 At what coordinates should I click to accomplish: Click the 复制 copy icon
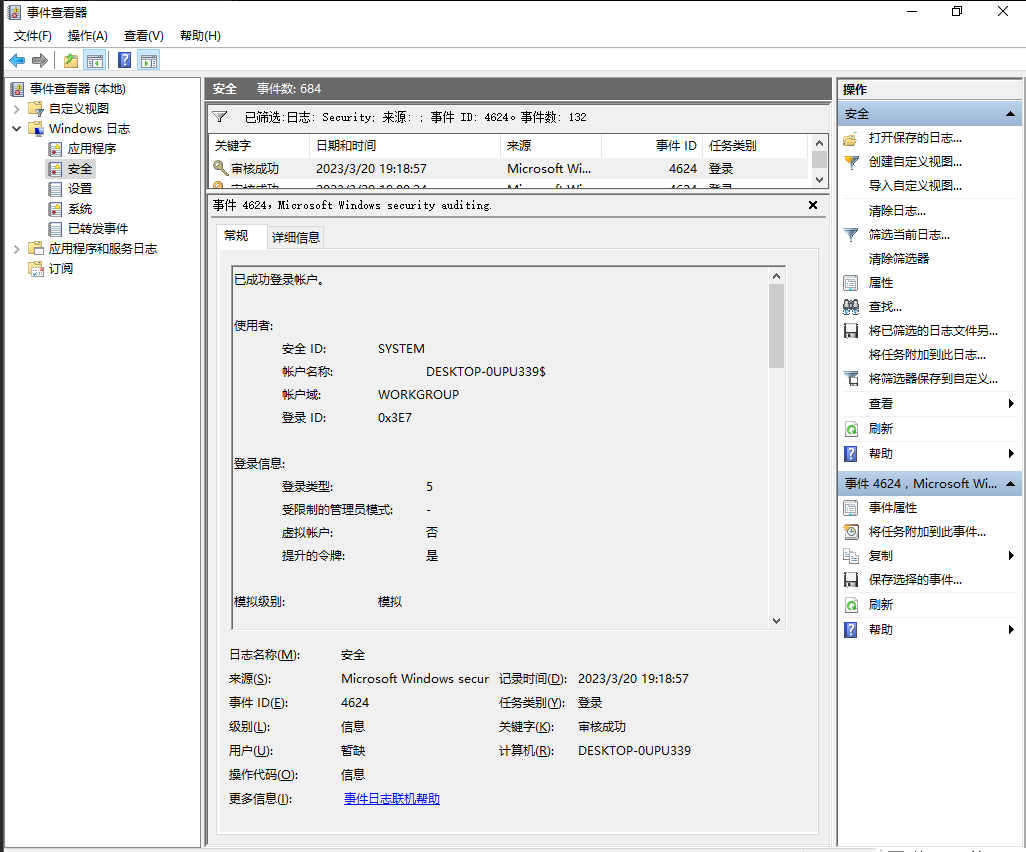point(851,556)
